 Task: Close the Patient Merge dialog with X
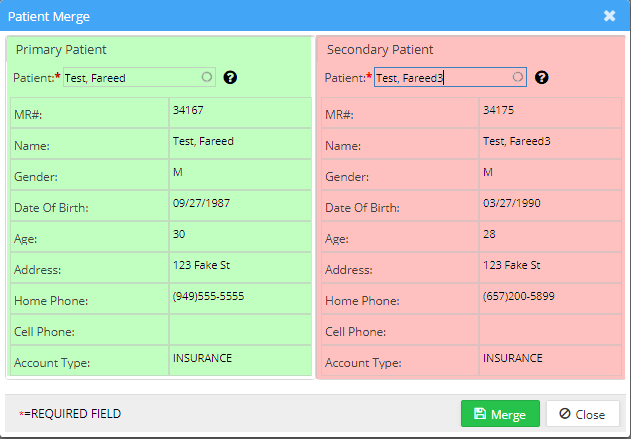click(609, 16)
